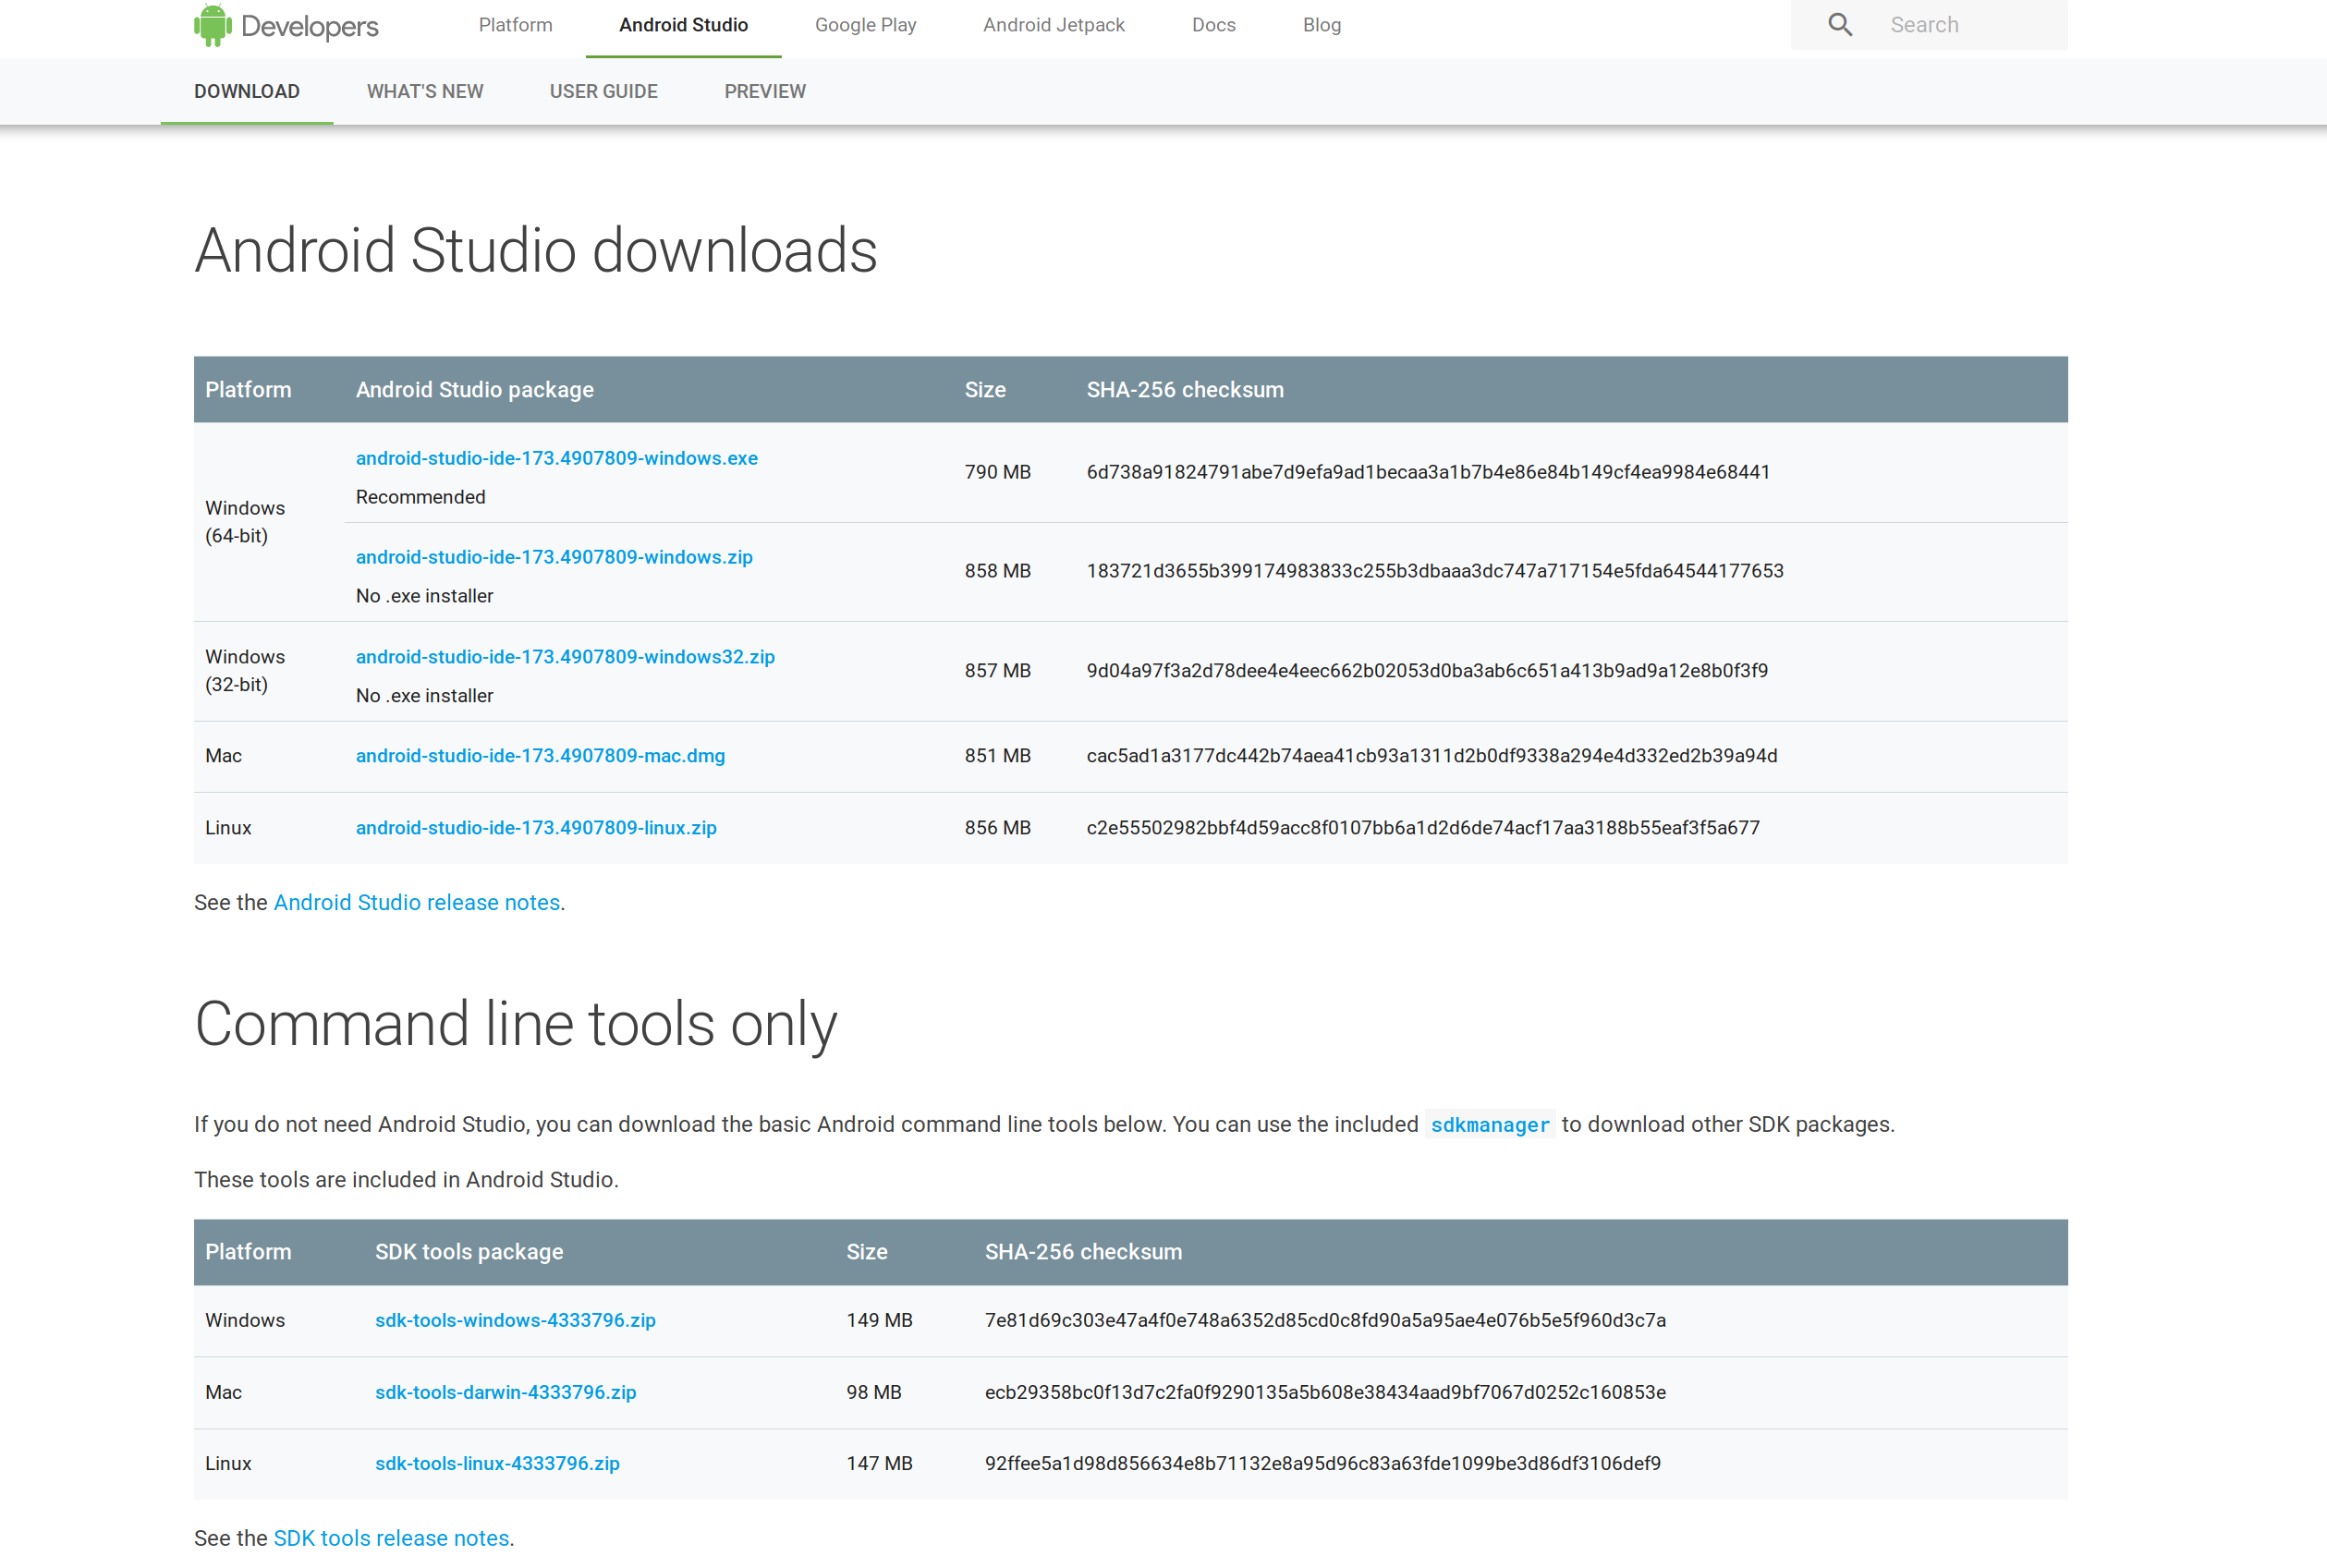The height and width of the screenshot is (1568, 2327).
Task: Click the USER GUIDE tab
Action: click(600, 91)
